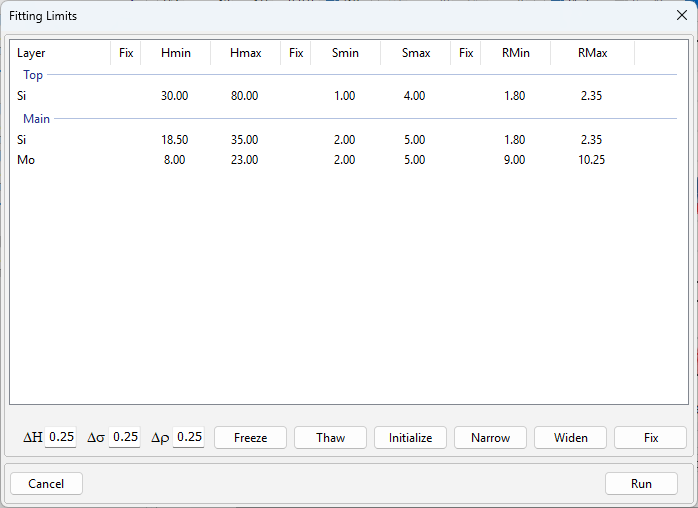Image resolution: width=698 pixels, height=508 pixels.
Task: Select the Smin column header
Action: 345,53
